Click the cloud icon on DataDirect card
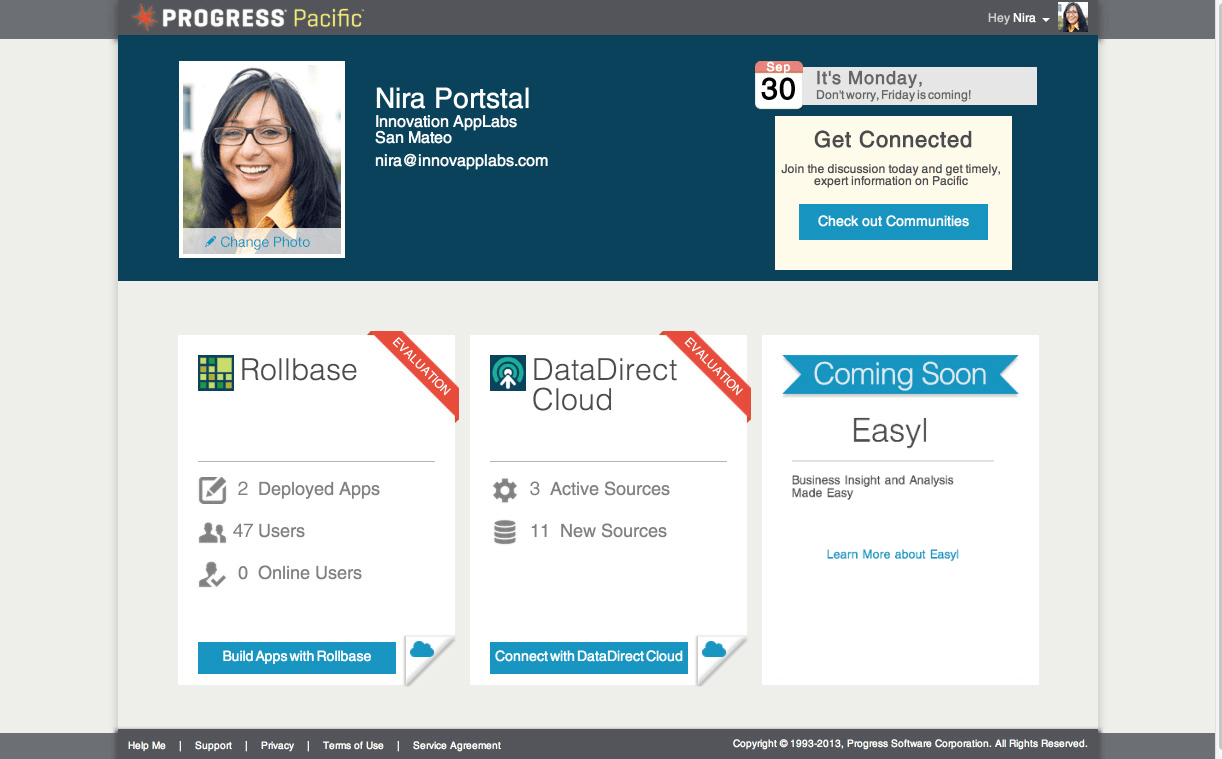Screen dimensions: 1222x759 click(713, 650)
